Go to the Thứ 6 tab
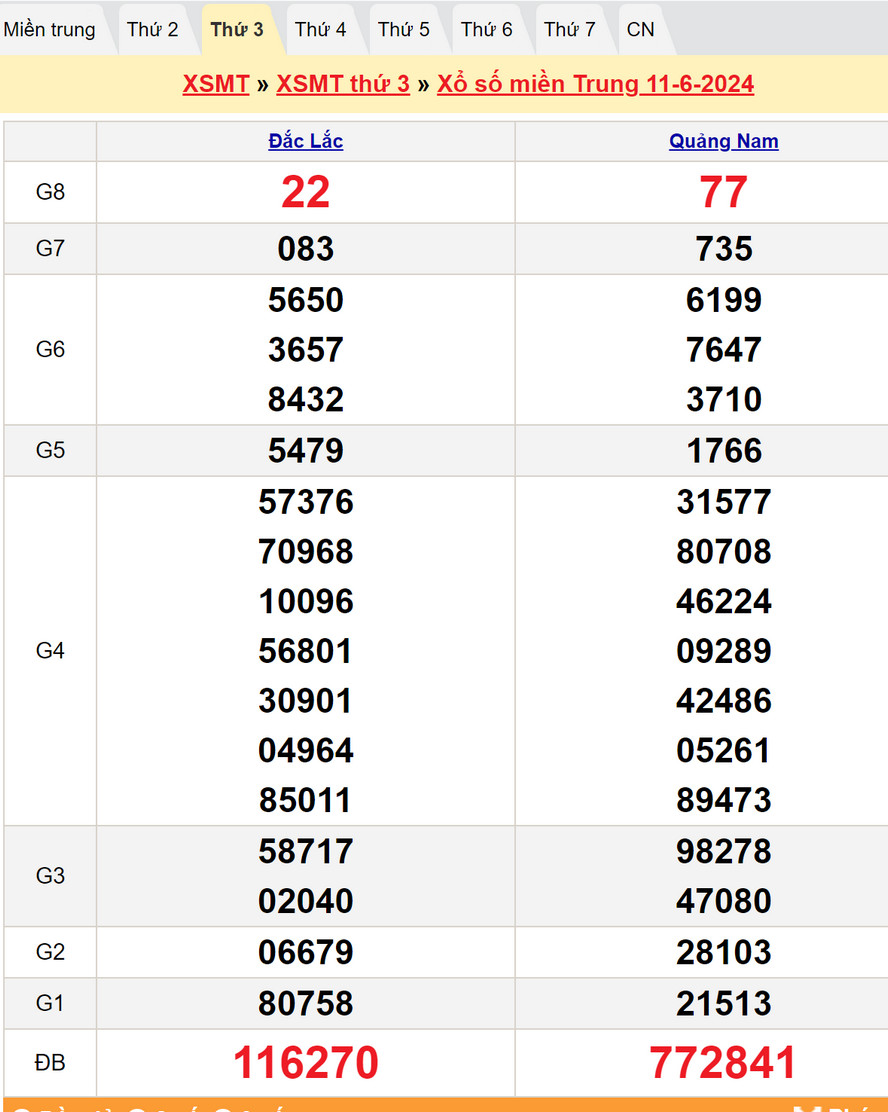The width and height of the screenshot is (888, 1112). pos(487,30)
